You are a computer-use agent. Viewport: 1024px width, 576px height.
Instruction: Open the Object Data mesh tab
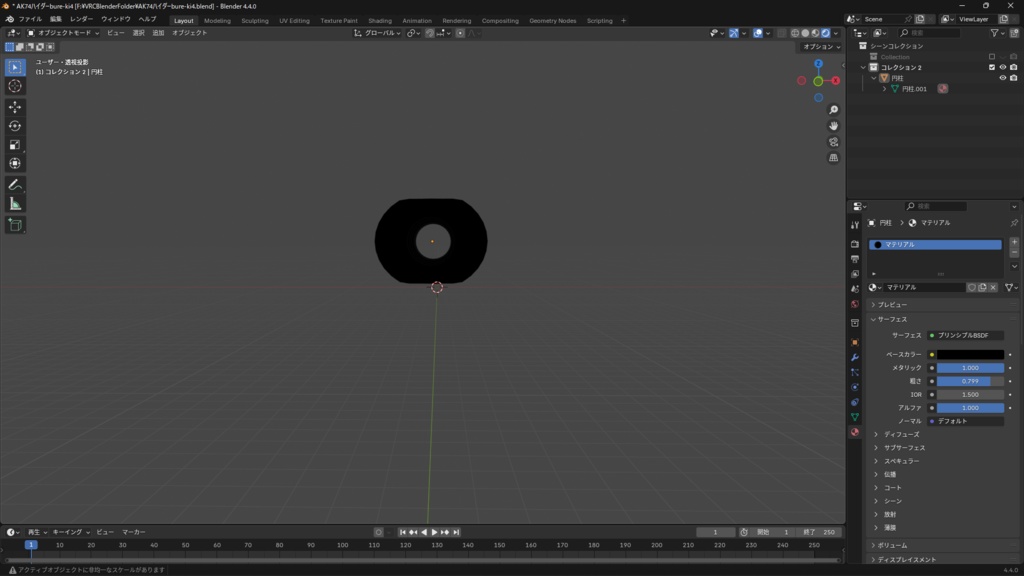point(855,417)
